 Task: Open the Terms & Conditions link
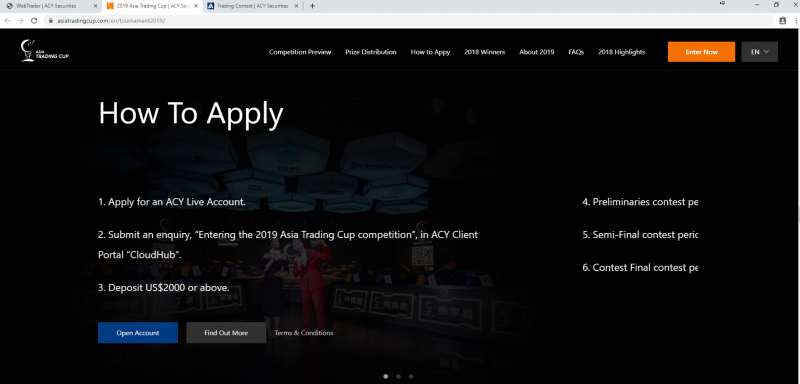[x=304, y=333]
